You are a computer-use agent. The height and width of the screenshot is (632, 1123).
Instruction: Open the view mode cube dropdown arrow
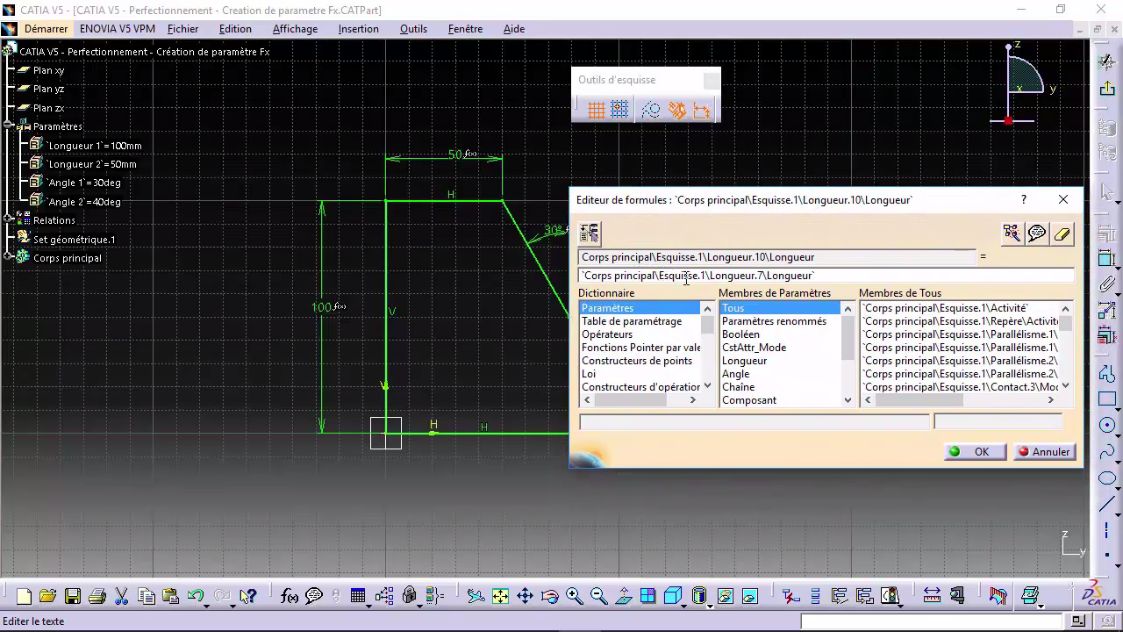pyautogui.click(x=685, y=605)
